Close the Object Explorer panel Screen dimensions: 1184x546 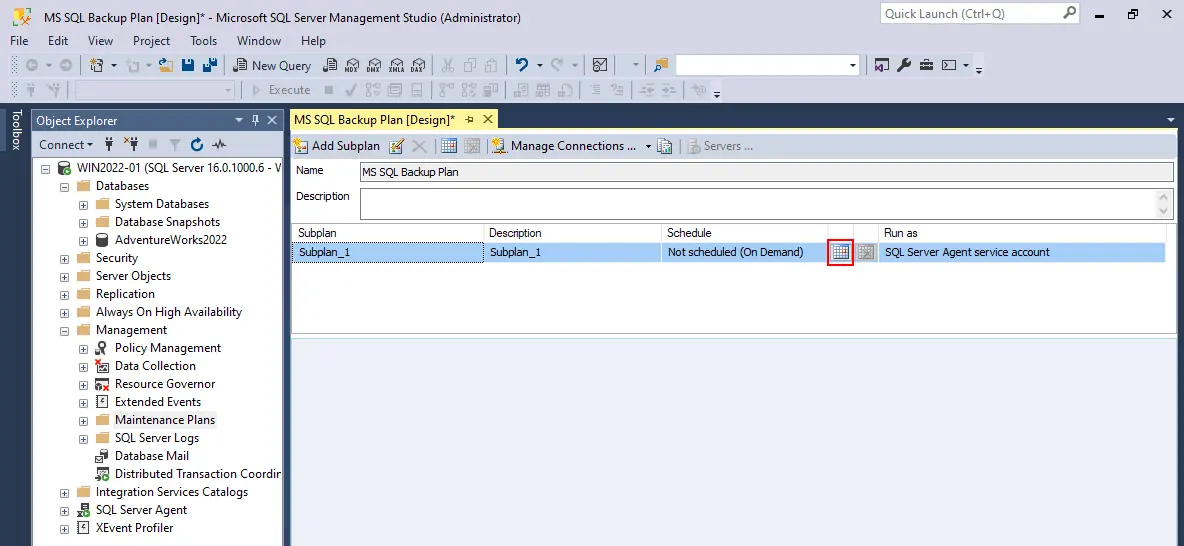pyautogui.click(x=272, y=120)
